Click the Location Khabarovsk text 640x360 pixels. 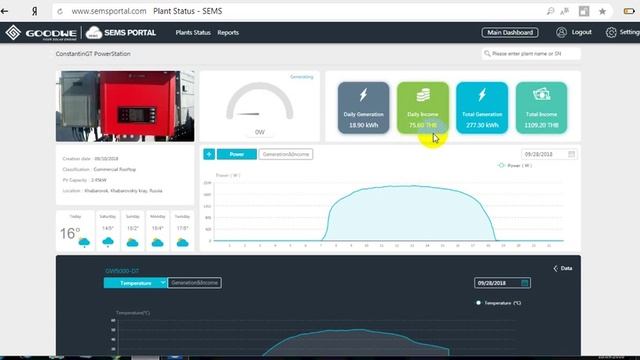pyautogui.click(x=112, y=191)
